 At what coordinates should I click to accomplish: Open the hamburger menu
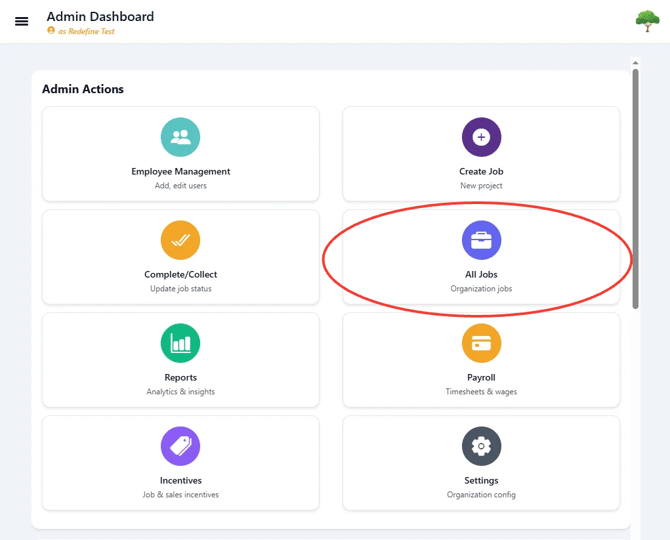[21, 21]
